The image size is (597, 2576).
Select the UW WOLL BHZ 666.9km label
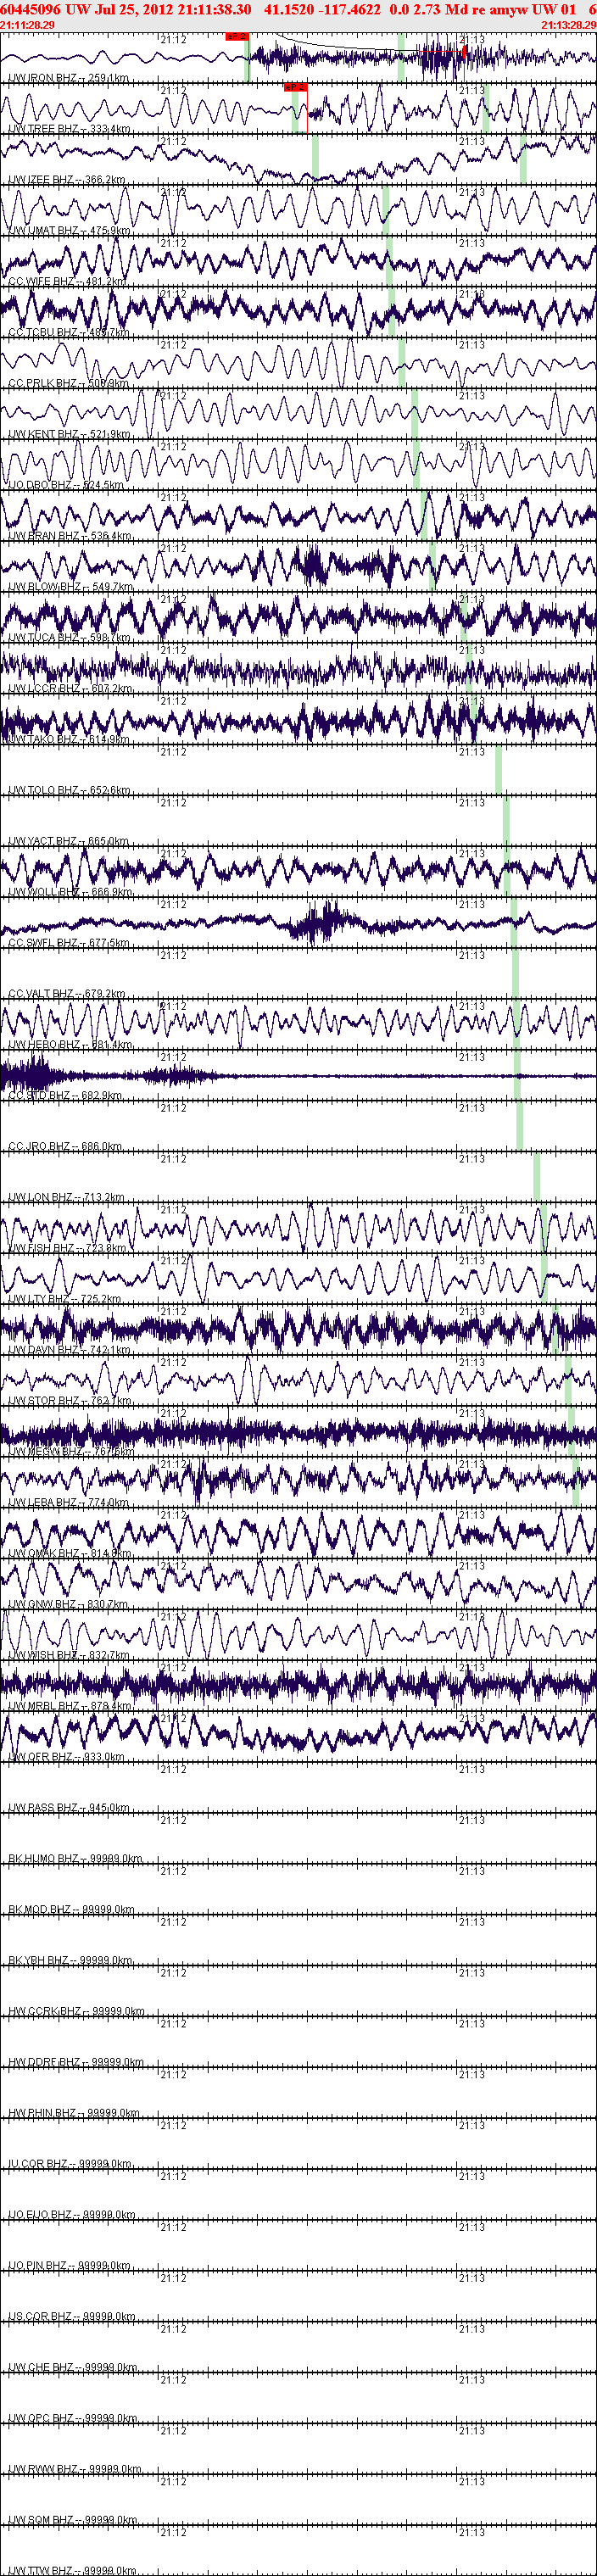[69, 892]
